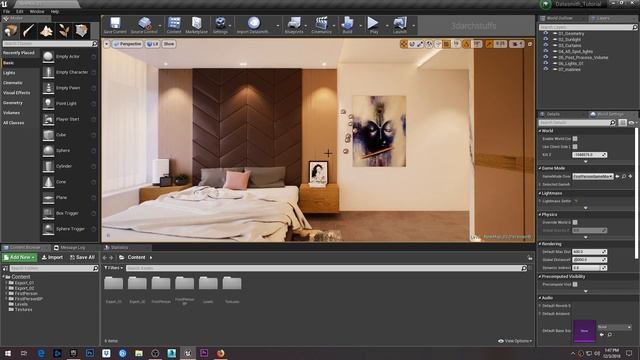The image size is (640, 360).
Task: Select the Cube actor icon
Action: tap(48, 135)
